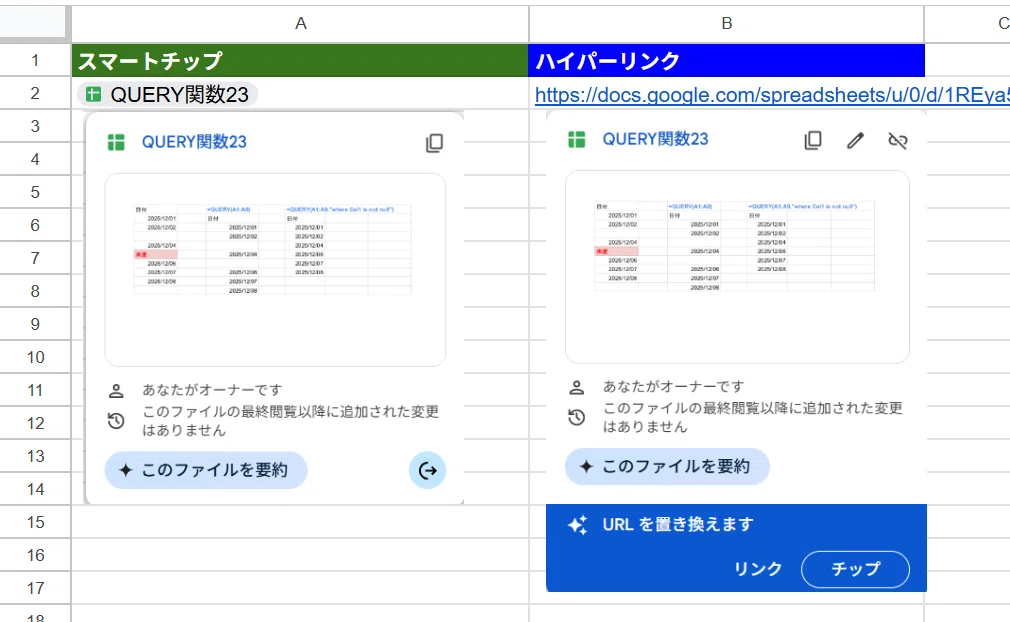Select column B header
Screen dimensions: 1010x622
tap(727, 23)
